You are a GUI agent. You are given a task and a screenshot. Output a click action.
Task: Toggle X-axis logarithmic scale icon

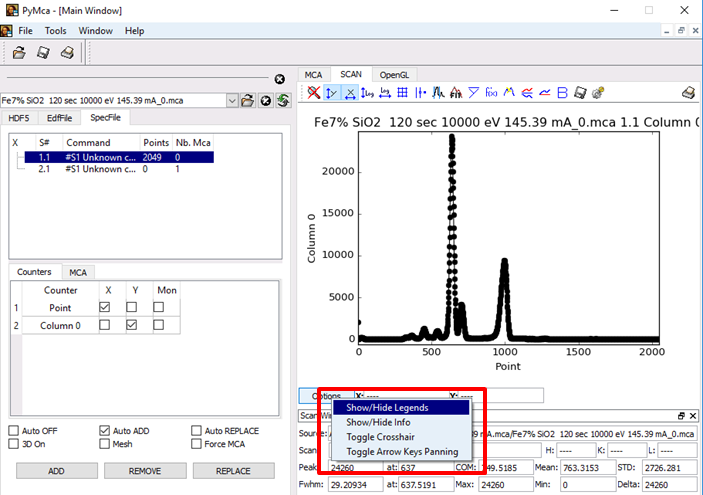click(x=385, y=93)
